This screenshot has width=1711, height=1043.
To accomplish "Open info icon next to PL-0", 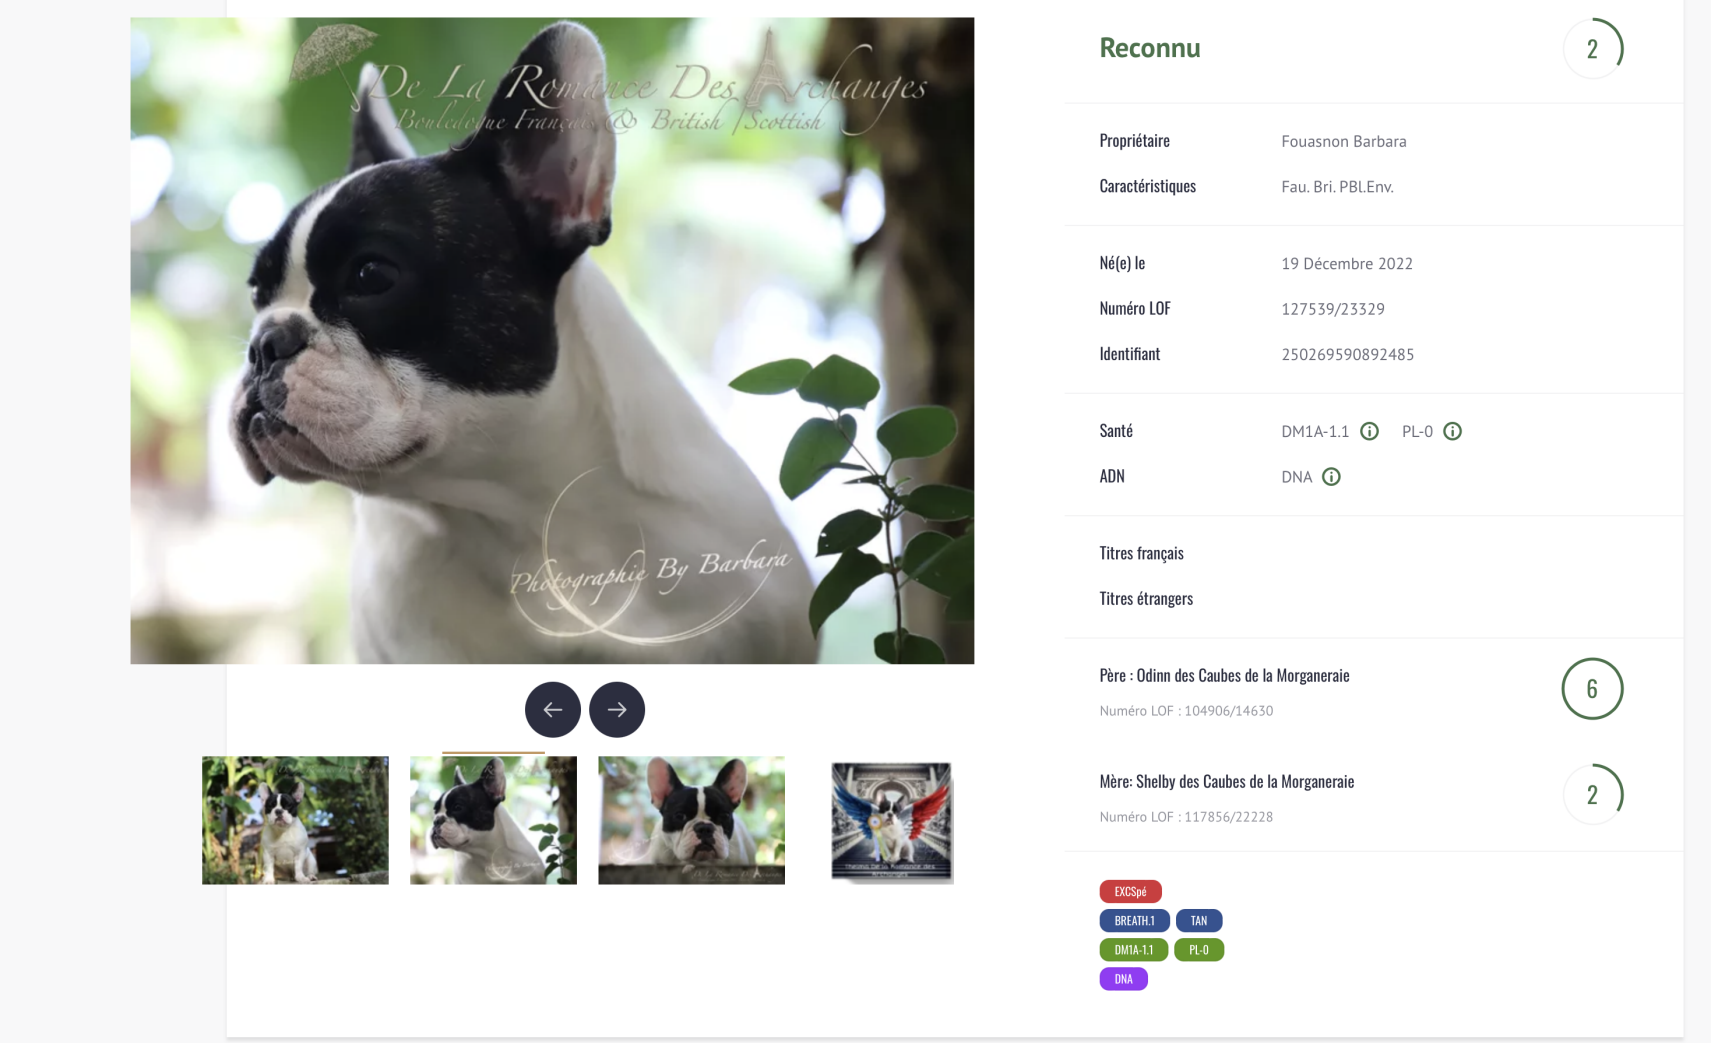I will click(x=1452, y=431).
